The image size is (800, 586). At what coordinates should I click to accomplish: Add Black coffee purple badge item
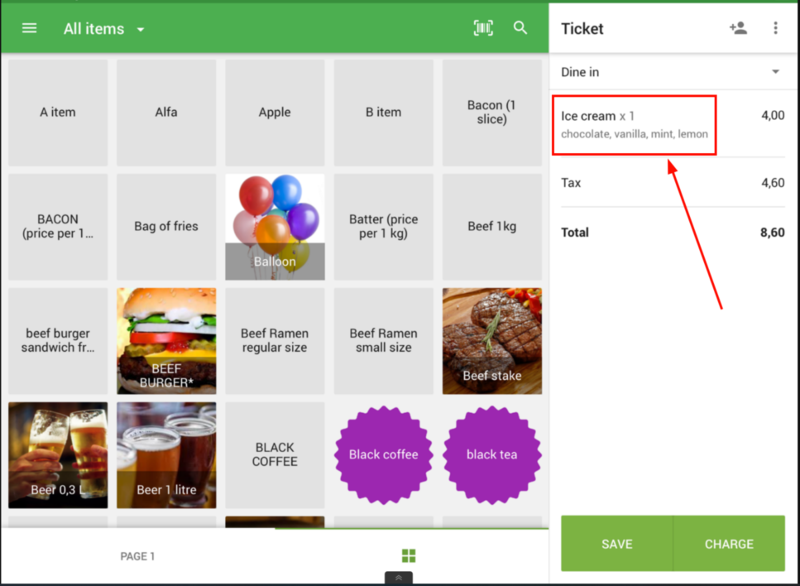coord(383,454)
